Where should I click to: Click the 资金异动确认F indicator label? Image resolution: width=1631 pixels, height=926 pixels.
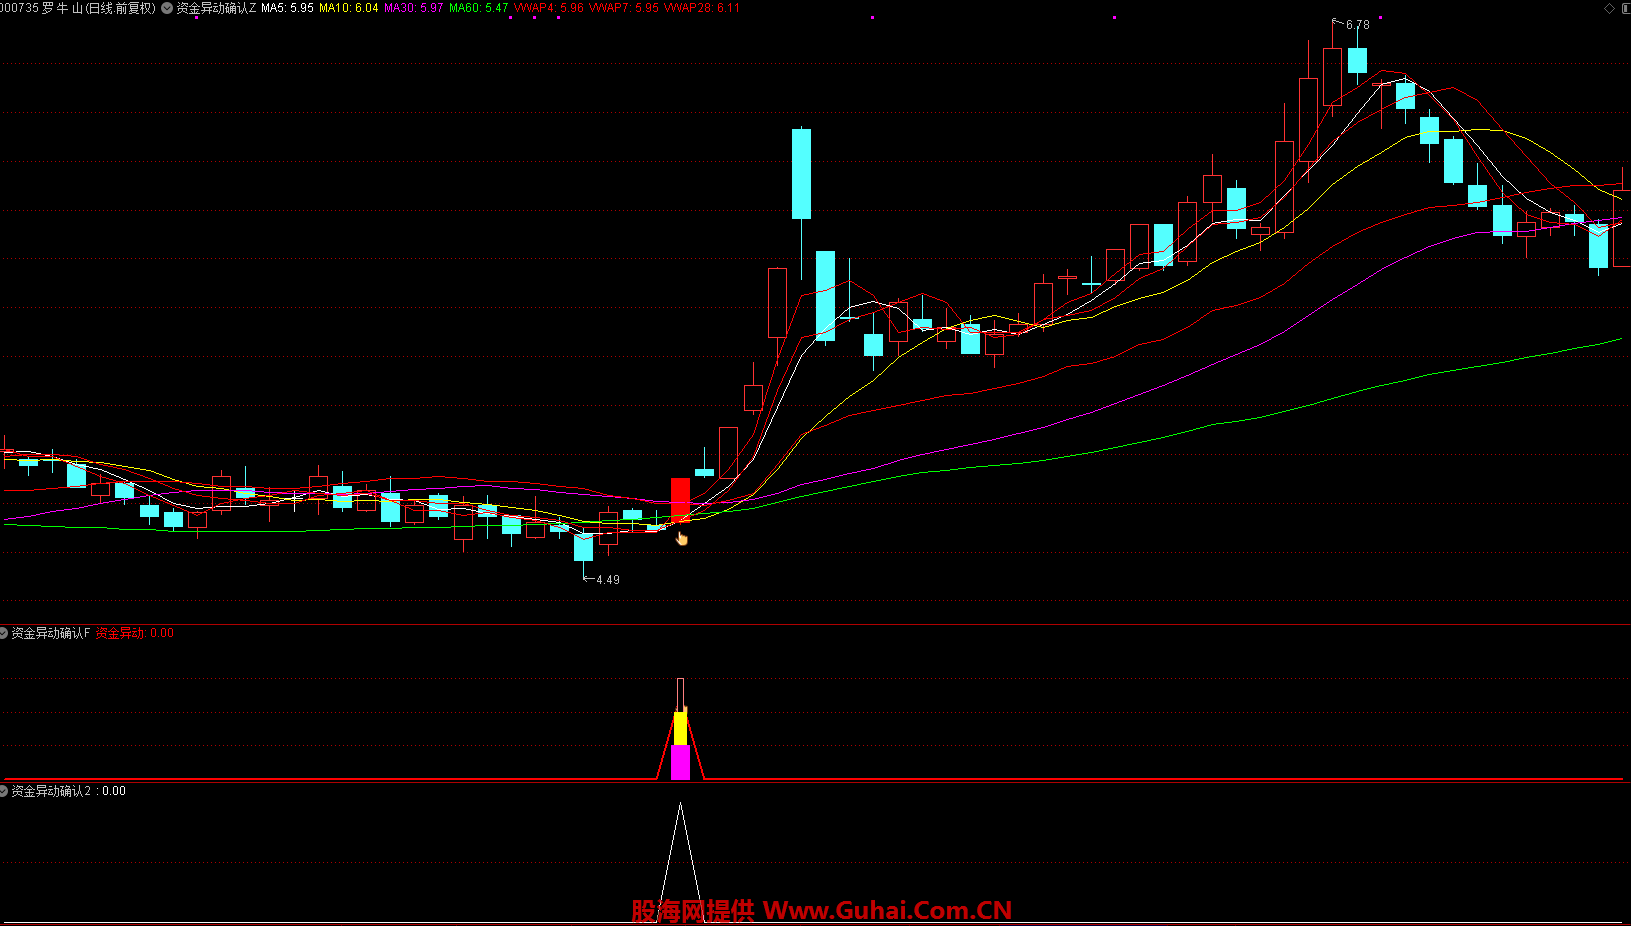click(x=51, y=633)
